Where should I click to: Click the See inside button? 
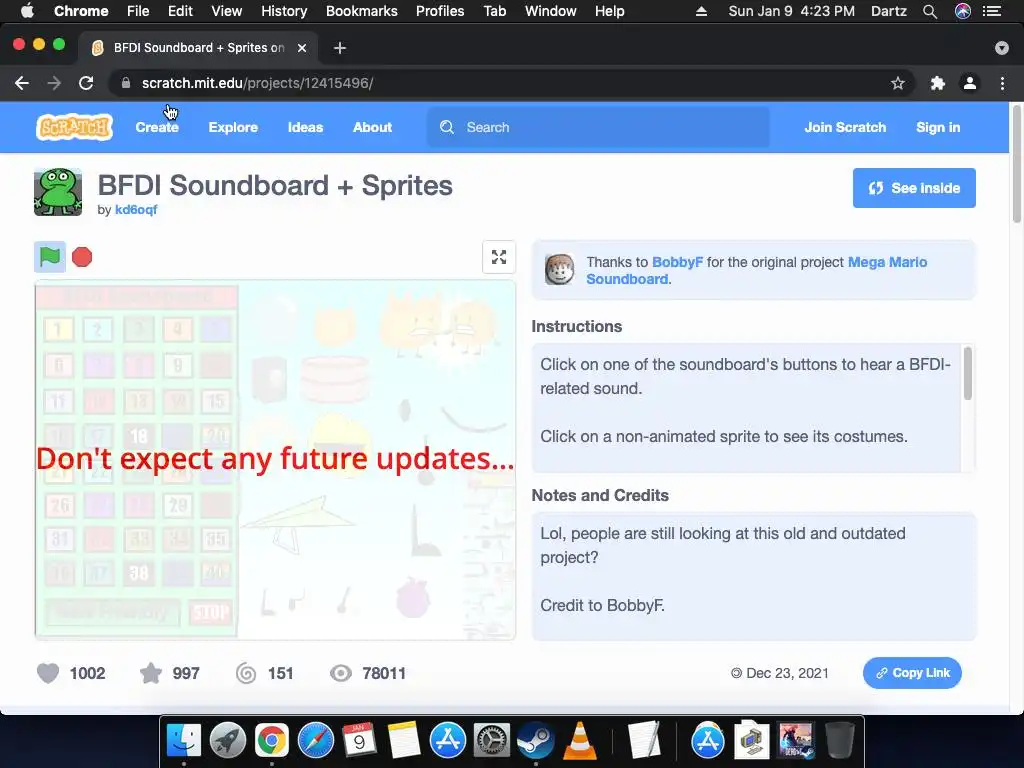(x=914, y=188)
